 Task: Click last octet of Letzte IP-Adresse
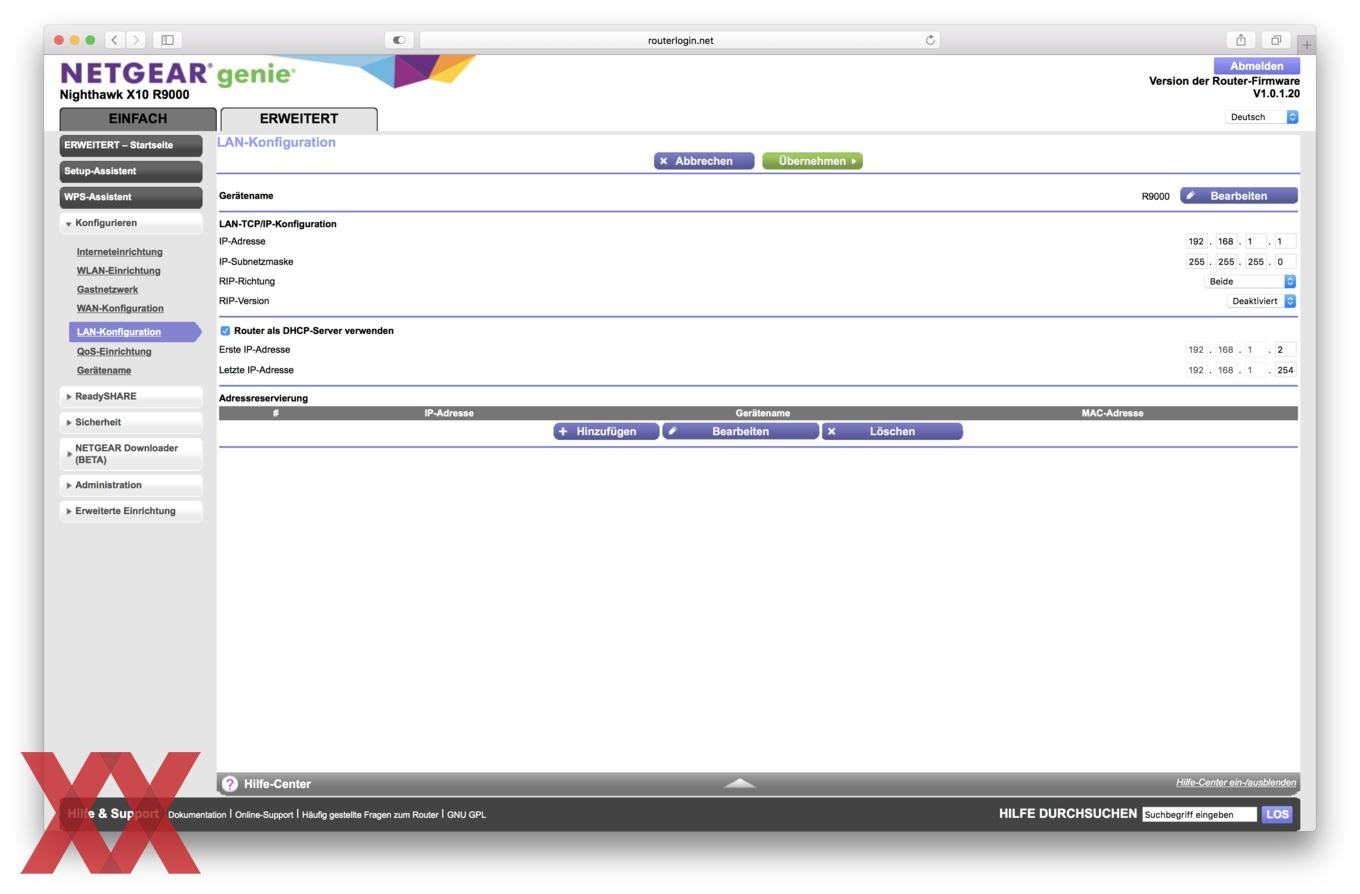1285,370
